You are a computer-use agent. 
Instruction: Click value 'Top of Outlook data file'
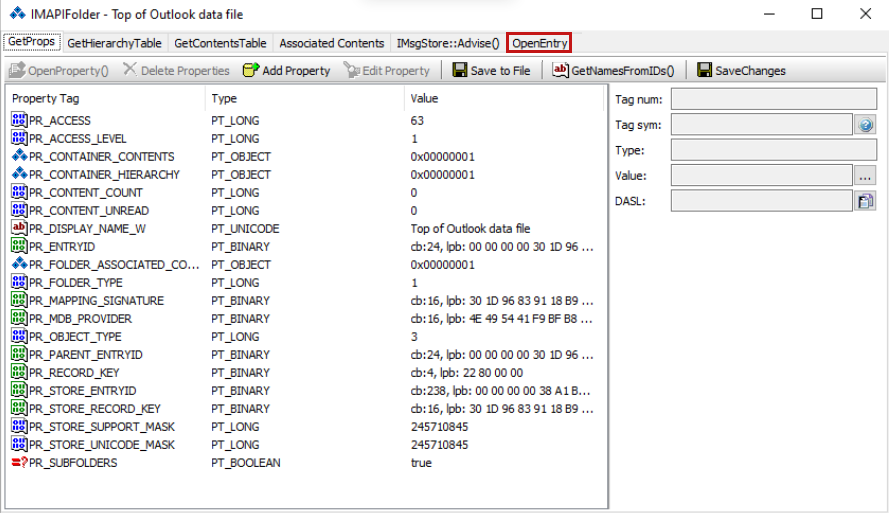click(471, 228)
